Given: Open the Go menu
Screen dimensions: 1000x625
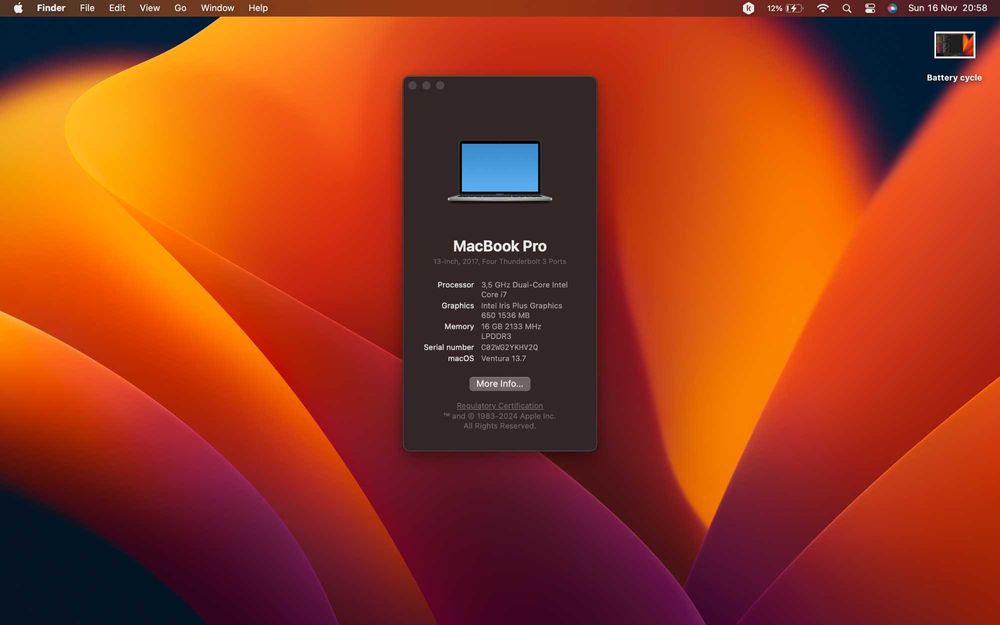Looking at the screenshot, I should (x=180, y=8).
